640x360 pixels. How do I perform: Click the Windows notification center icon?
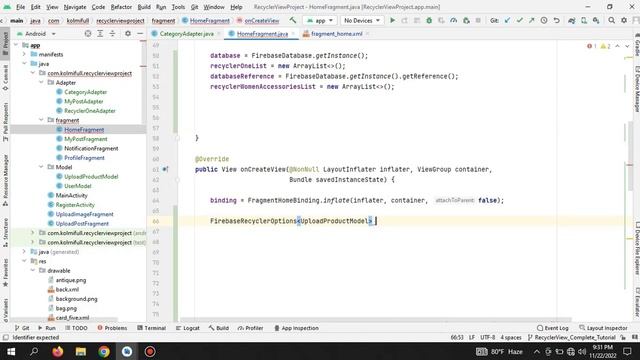627,351
